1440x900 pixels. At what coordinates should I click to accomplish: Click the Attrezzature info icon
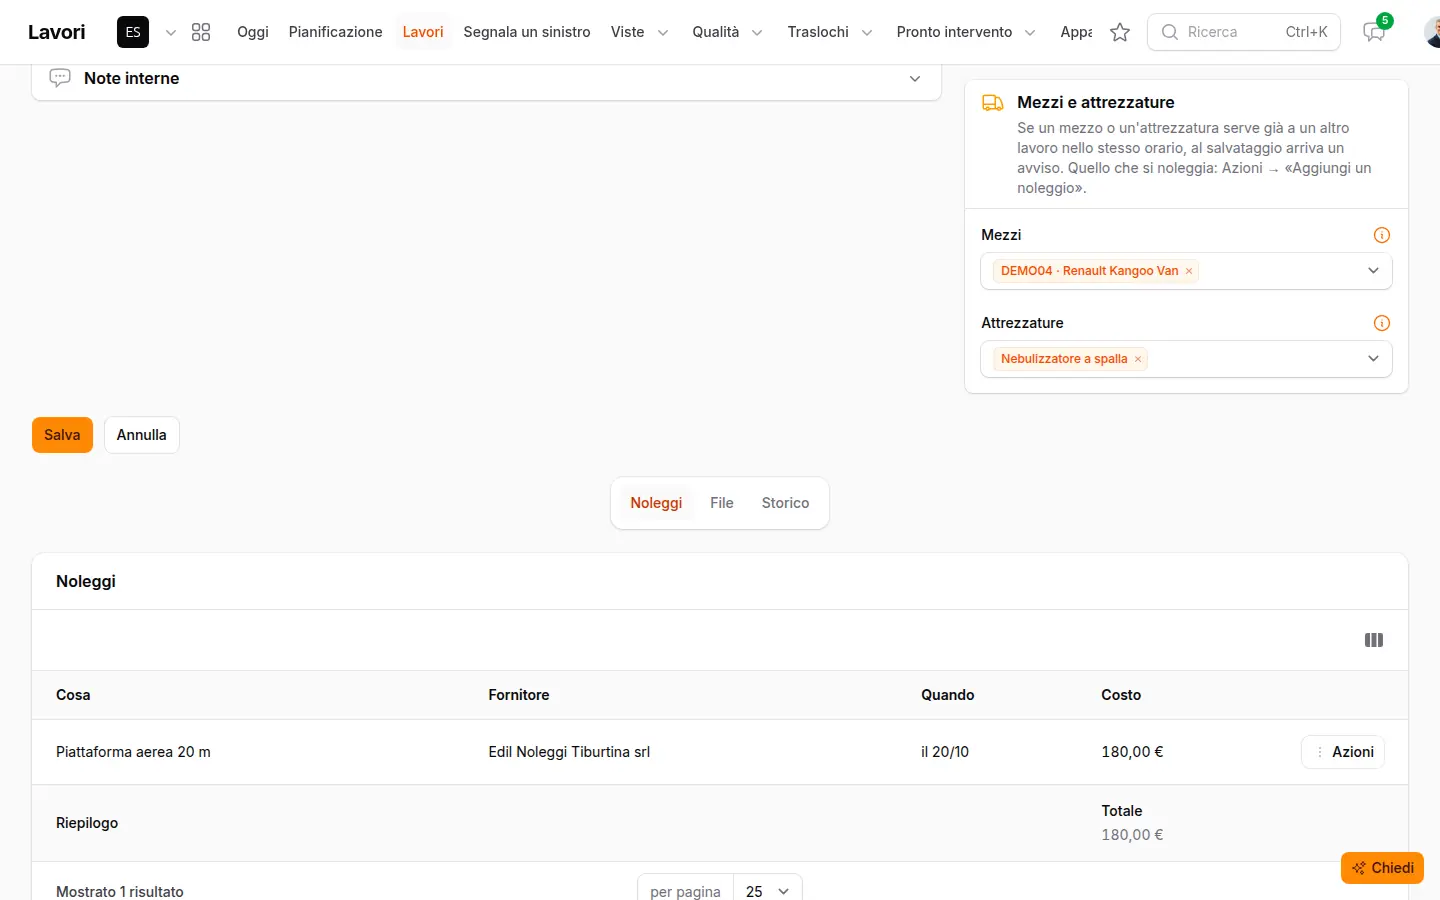click(x=1382, y=323)
